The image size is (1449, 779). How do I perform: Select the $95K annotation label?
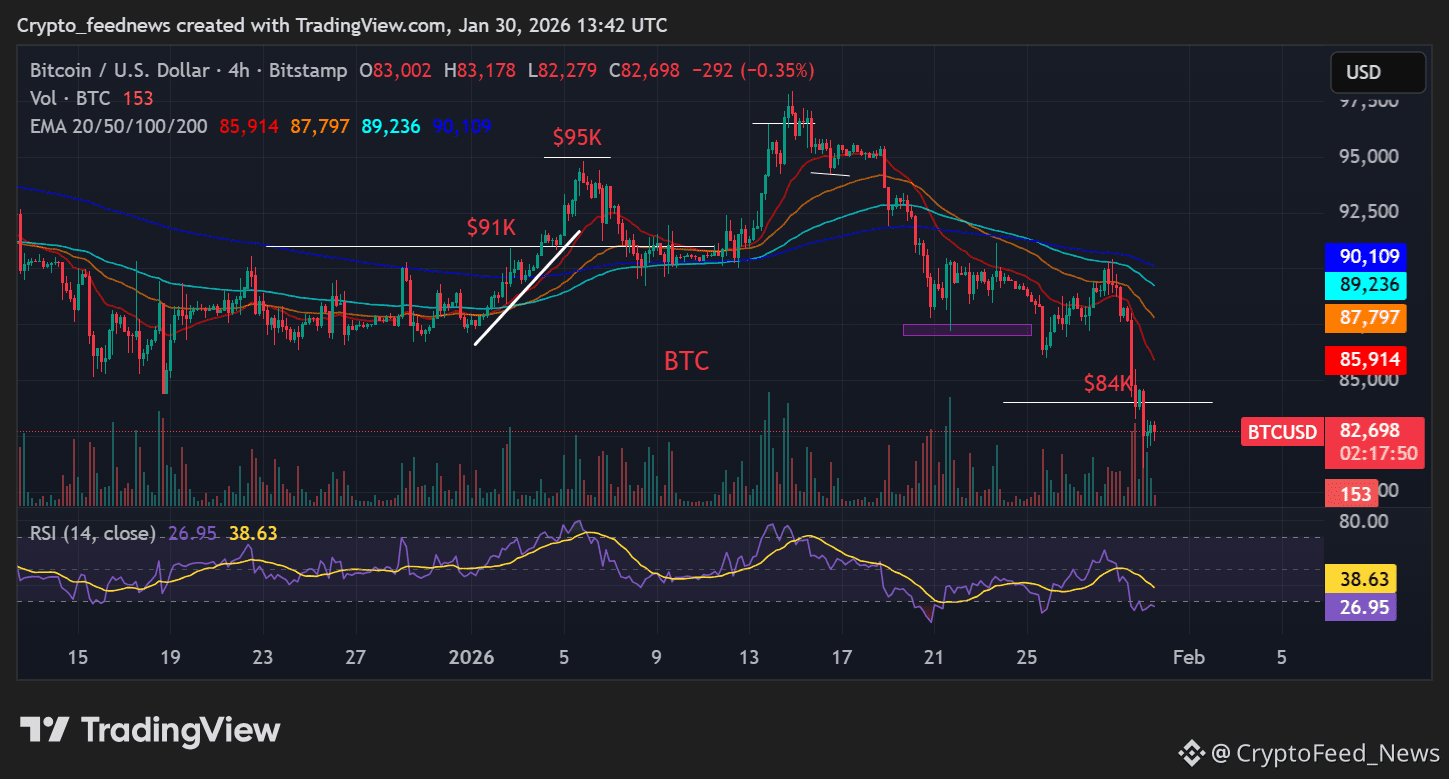click(578, 137)
